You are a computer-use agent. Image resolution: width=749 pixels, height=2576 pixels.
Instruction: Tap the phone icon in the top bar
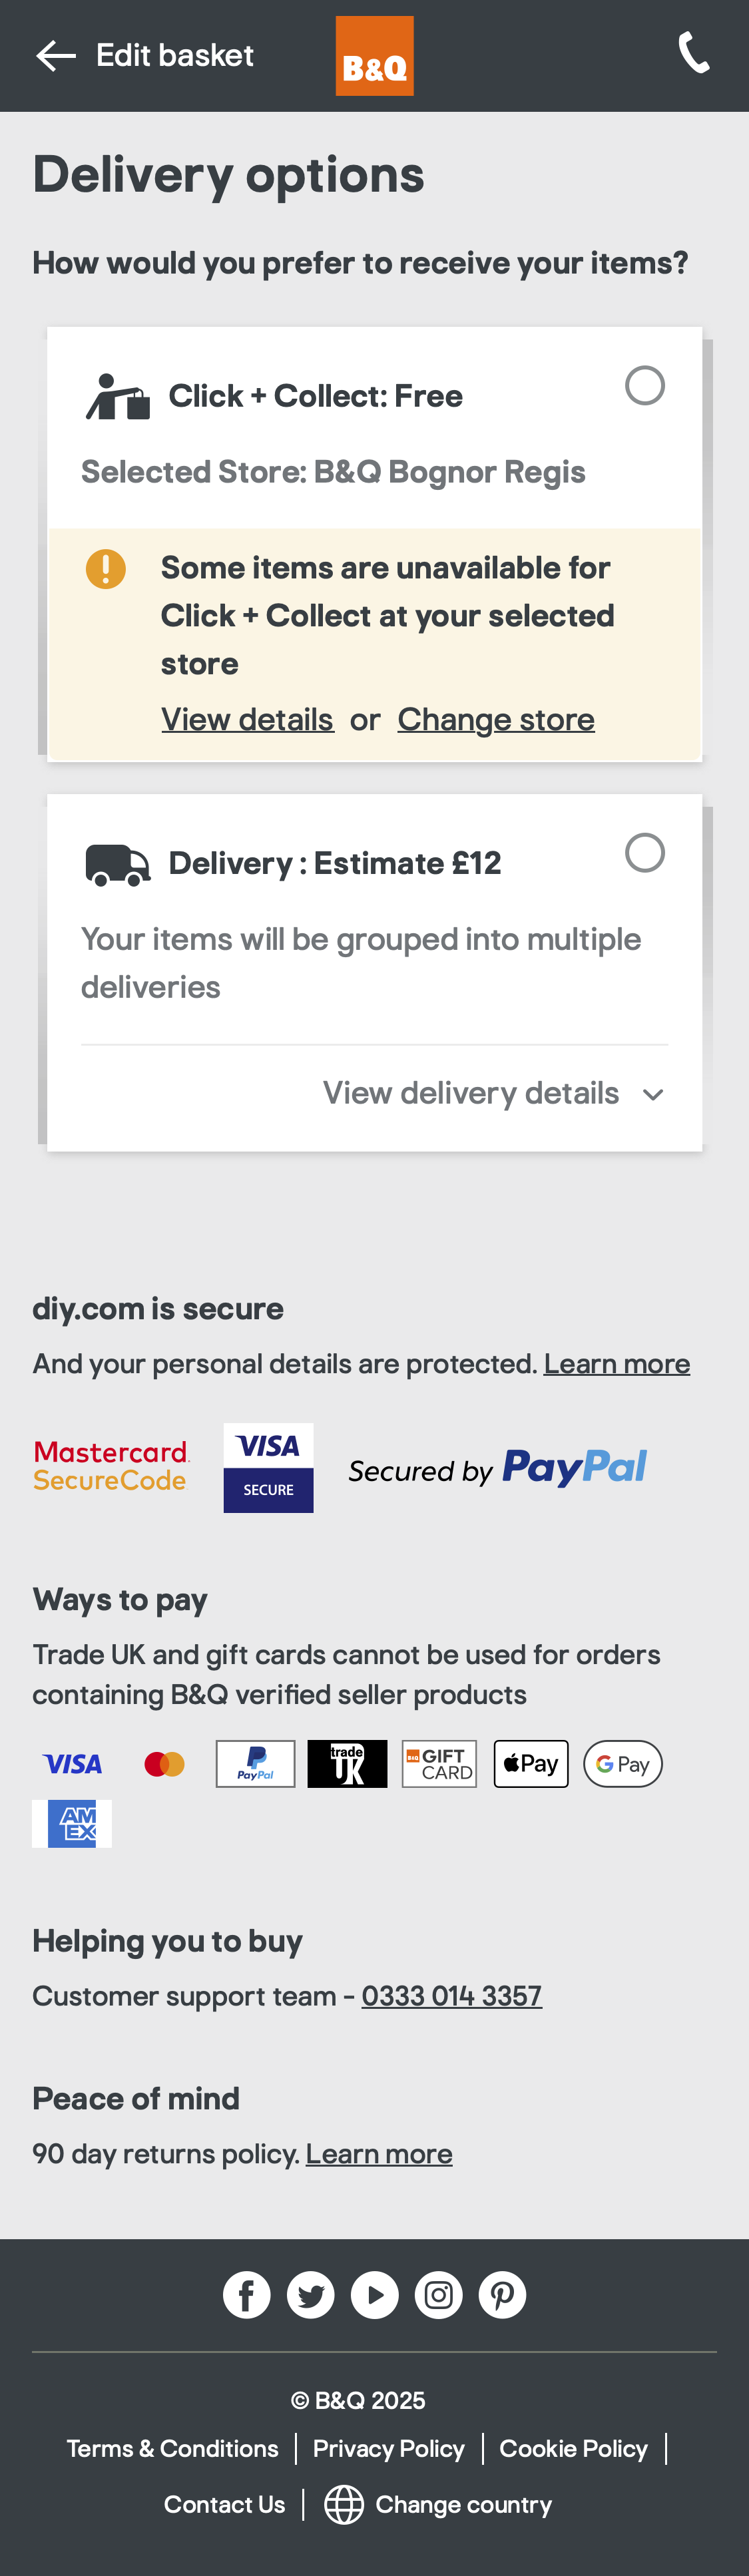[x=694, y=55]
